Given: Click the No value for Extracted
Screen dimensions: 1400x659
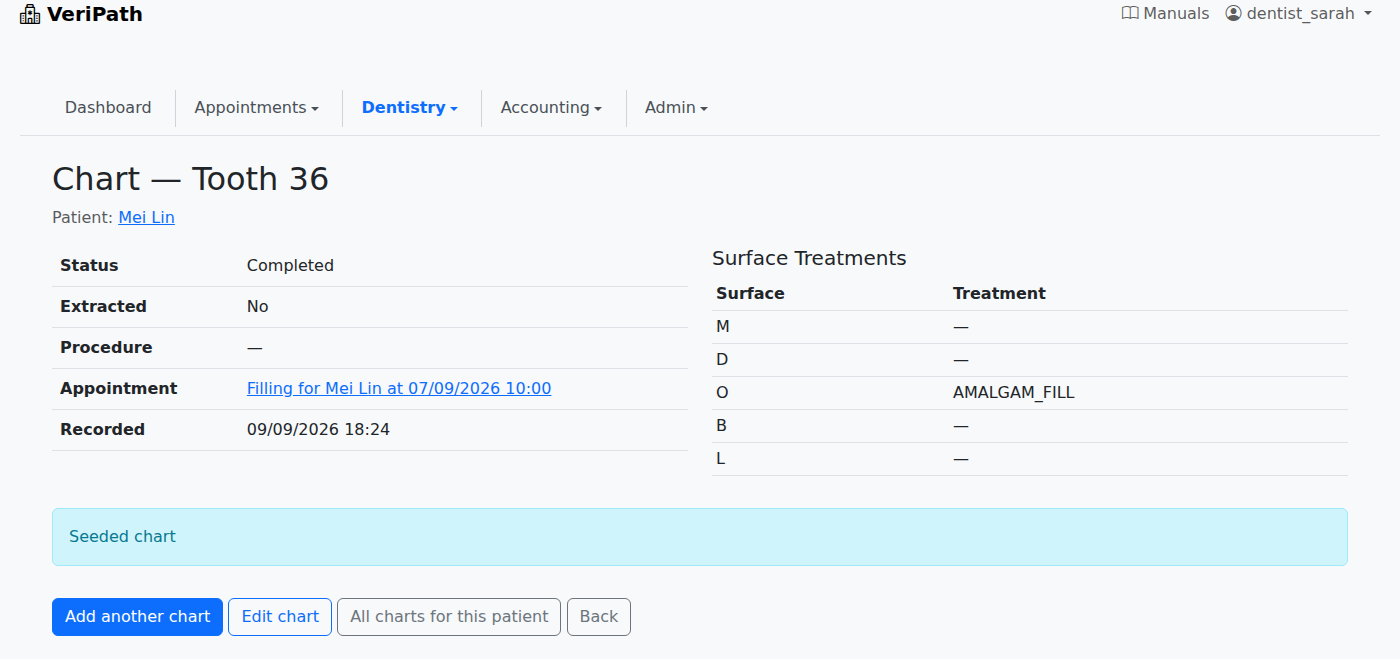Looking at the screenshot, I should [x=257, y=306].
